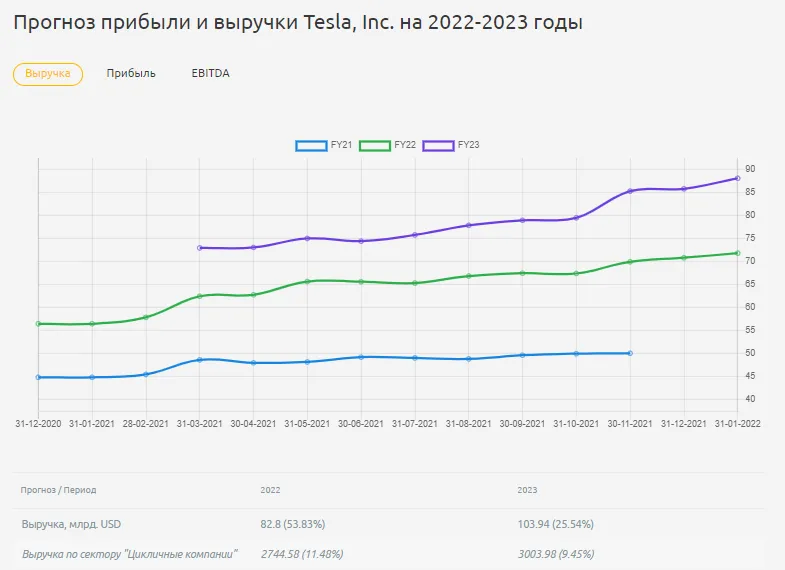Click the 103.94 (25.54%) cell
This screenshot has height=570, width=785.
tap(556, 524)
